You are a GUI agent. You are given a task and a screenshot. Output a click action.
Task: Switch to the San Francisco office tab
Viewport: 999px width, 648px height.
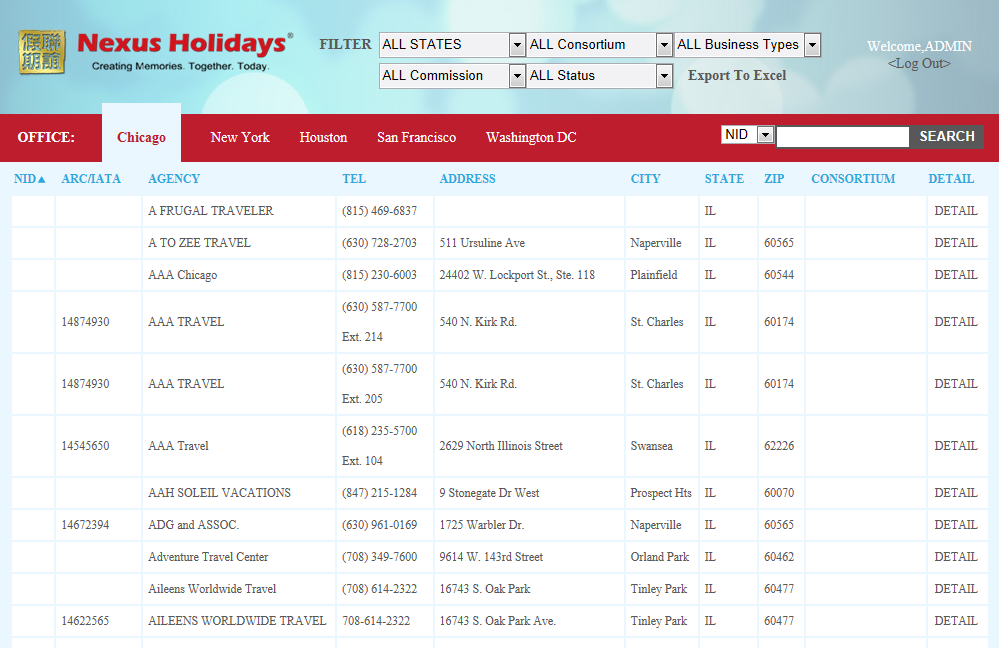click(417, 137)
